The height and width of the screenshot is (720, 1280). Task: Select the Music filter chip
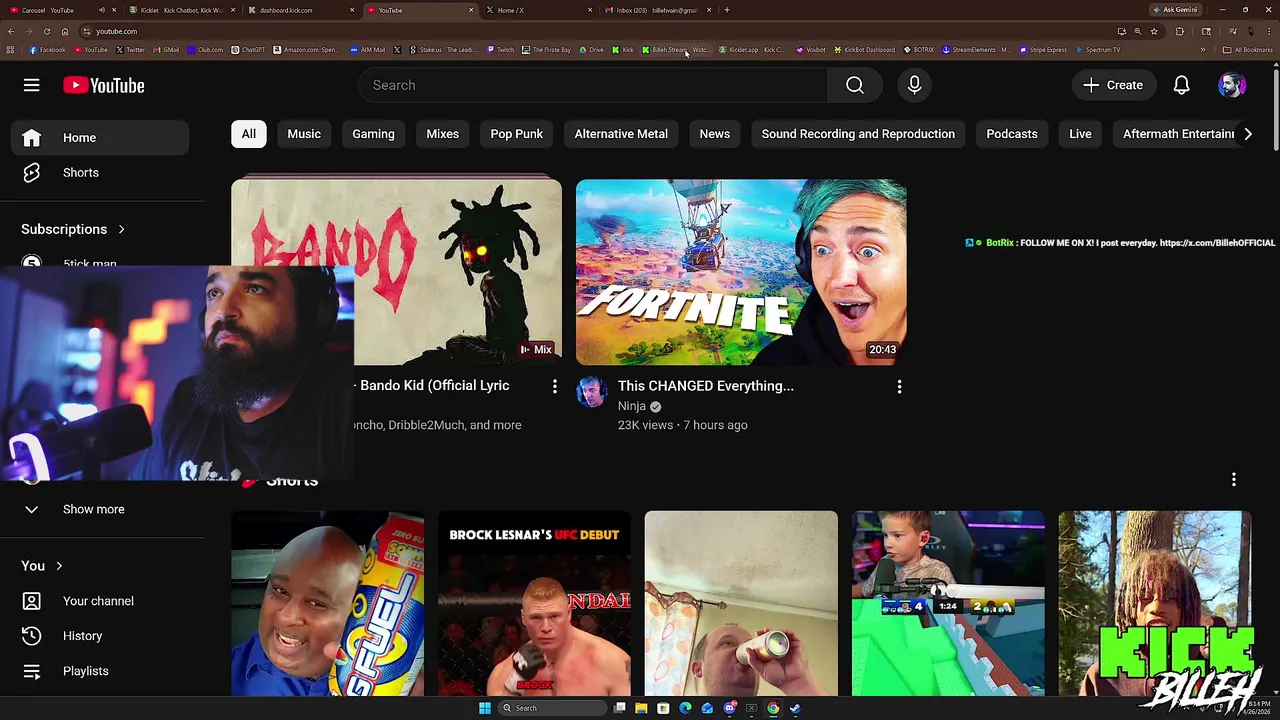[x=304, y=134]
